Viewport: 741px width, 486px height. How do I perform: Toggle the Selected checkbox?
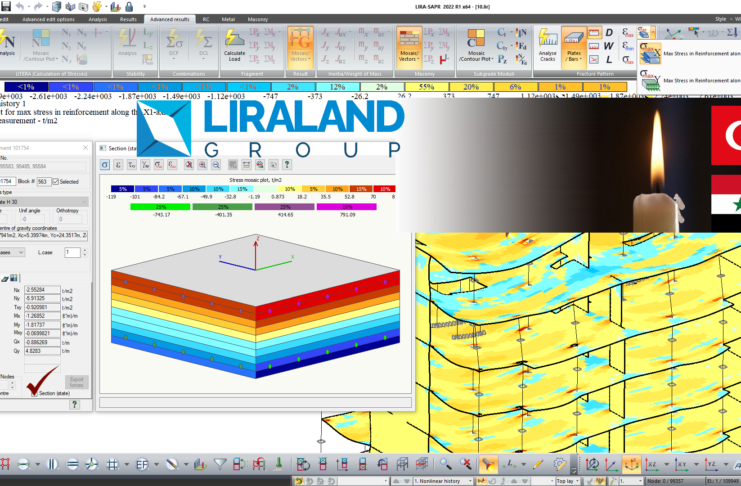53,181
